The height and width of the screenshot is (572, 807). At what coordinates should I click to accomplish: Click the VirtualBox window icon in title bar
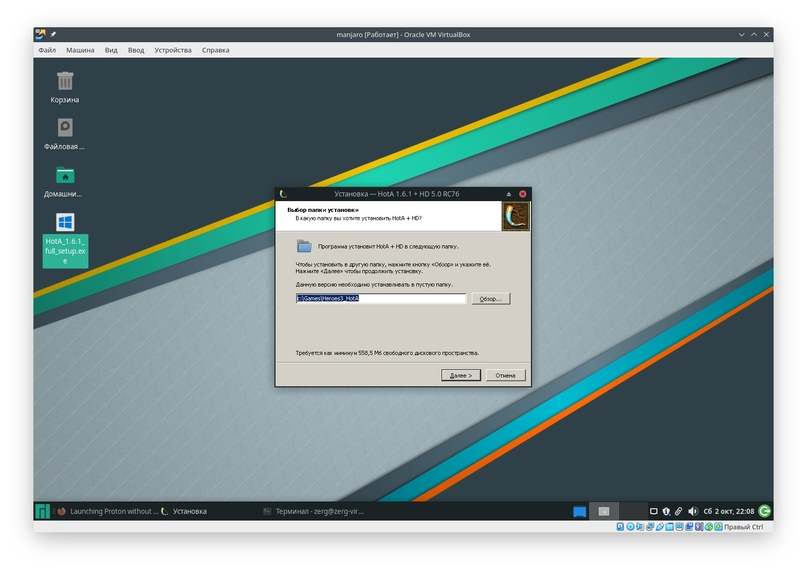pyautogui.click(x=40, y=34)
